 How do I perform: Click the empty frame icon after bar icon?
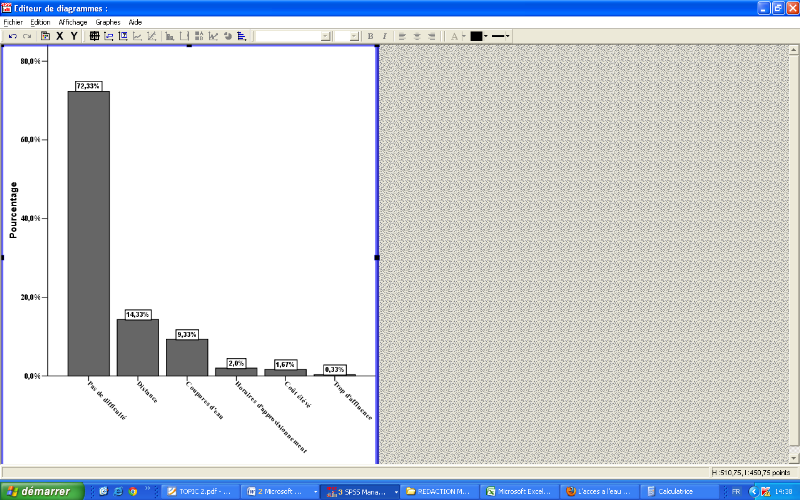(x=184, y=36)
